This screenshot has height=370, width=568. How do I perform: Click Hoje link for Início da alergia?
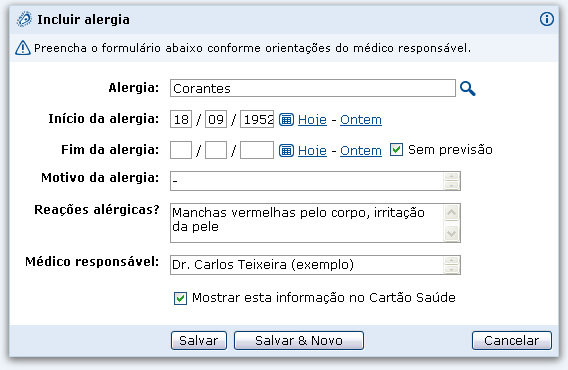tap(312, 120)
